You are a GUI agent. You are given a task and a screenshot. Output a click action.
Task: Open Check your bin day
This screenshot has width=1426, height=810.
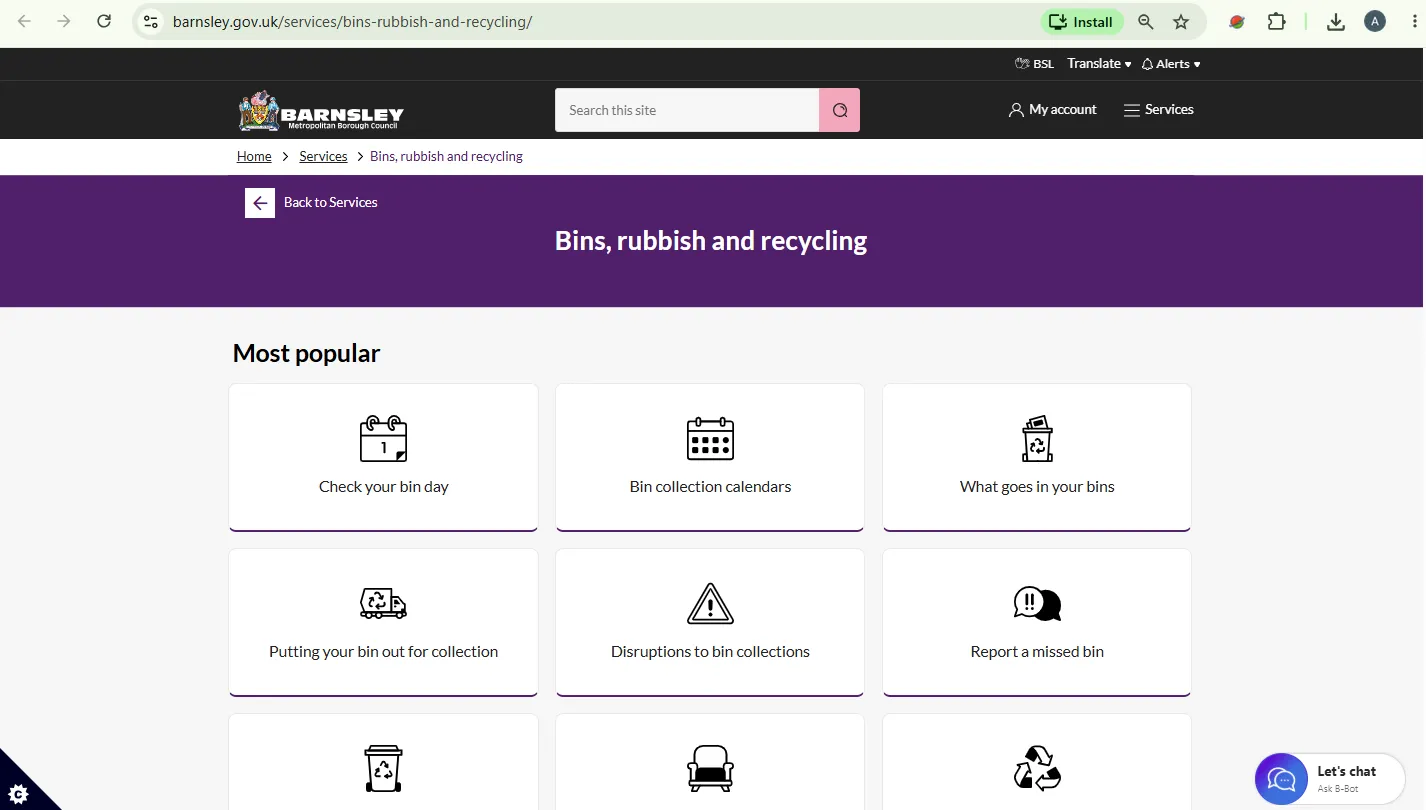(x=383, y=487)
